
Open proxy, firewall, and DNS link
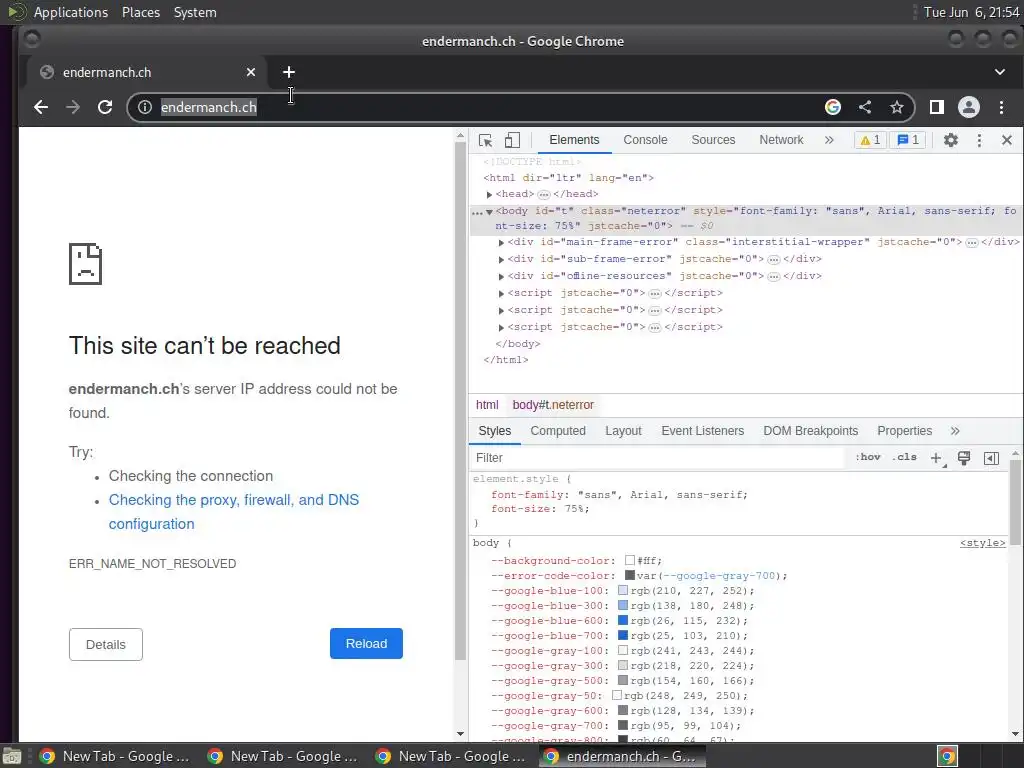pyautogui.click(x=234, y=512)
